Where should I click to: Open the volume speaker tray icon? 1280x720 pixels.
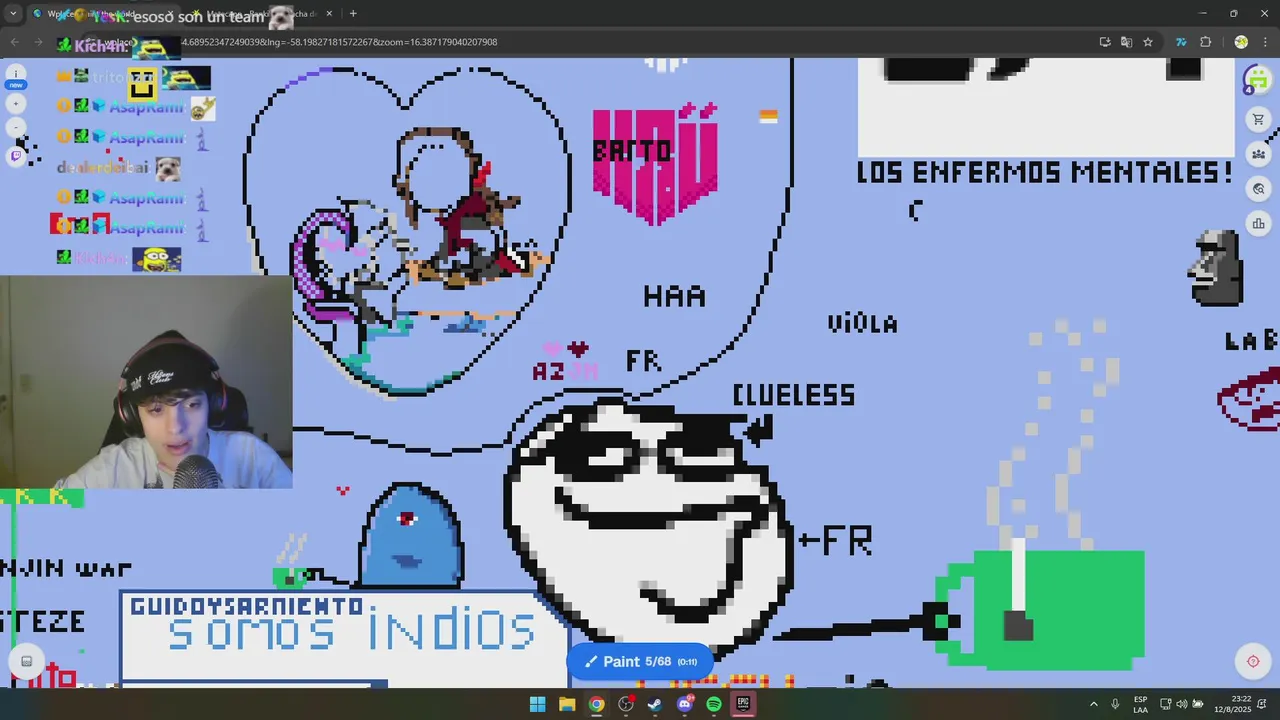coord(1181,704)
